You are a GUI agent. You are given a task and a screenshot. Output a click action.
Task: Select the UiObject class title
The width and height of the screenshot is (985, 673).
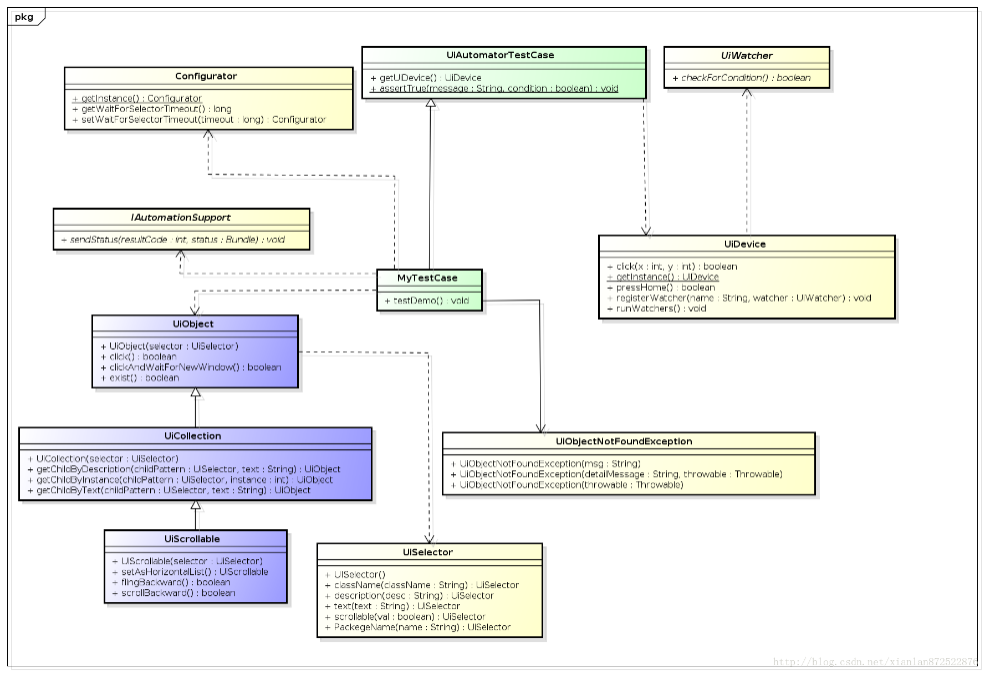tap(193, 324)
